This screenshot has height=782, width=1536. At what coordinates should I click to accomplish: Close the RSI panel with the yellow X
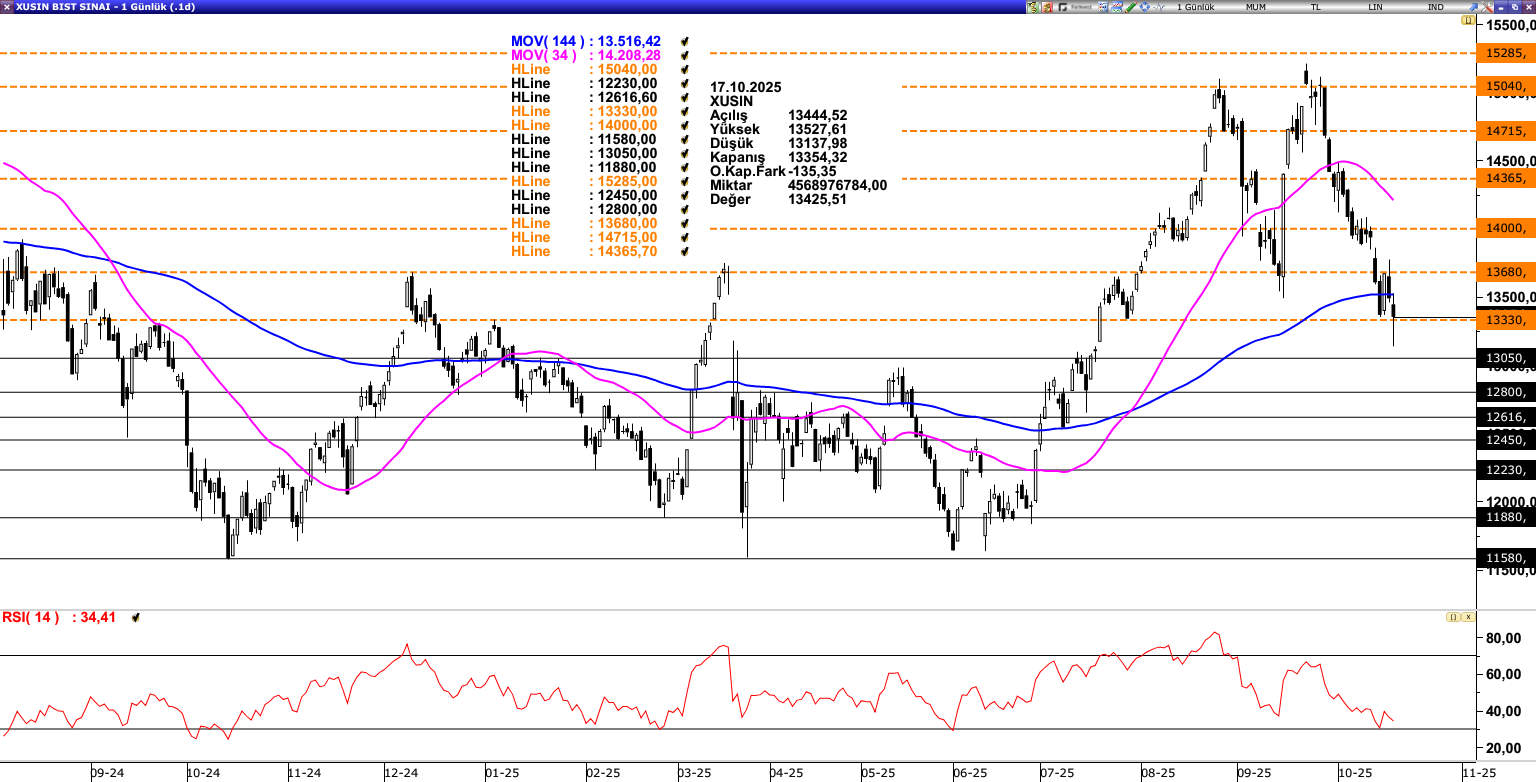(1467, 618)
